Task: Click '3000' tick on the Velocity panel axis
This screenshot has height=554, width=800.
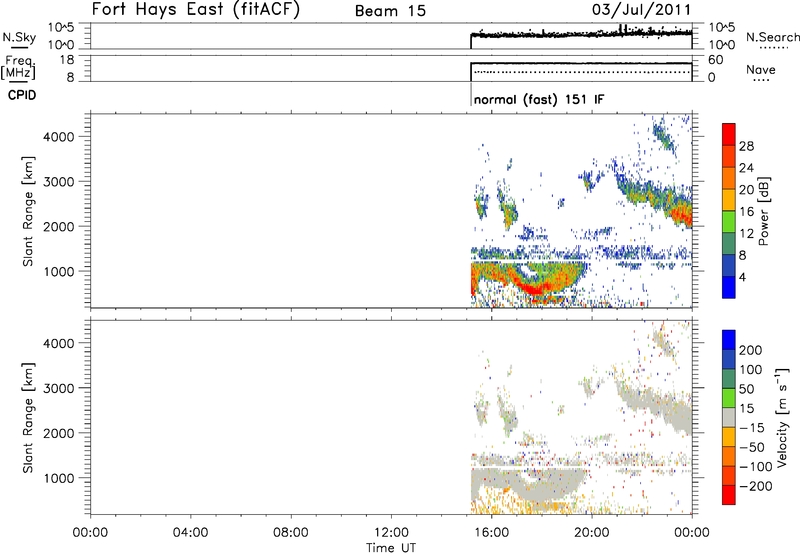Action: [x=59, y=388]
